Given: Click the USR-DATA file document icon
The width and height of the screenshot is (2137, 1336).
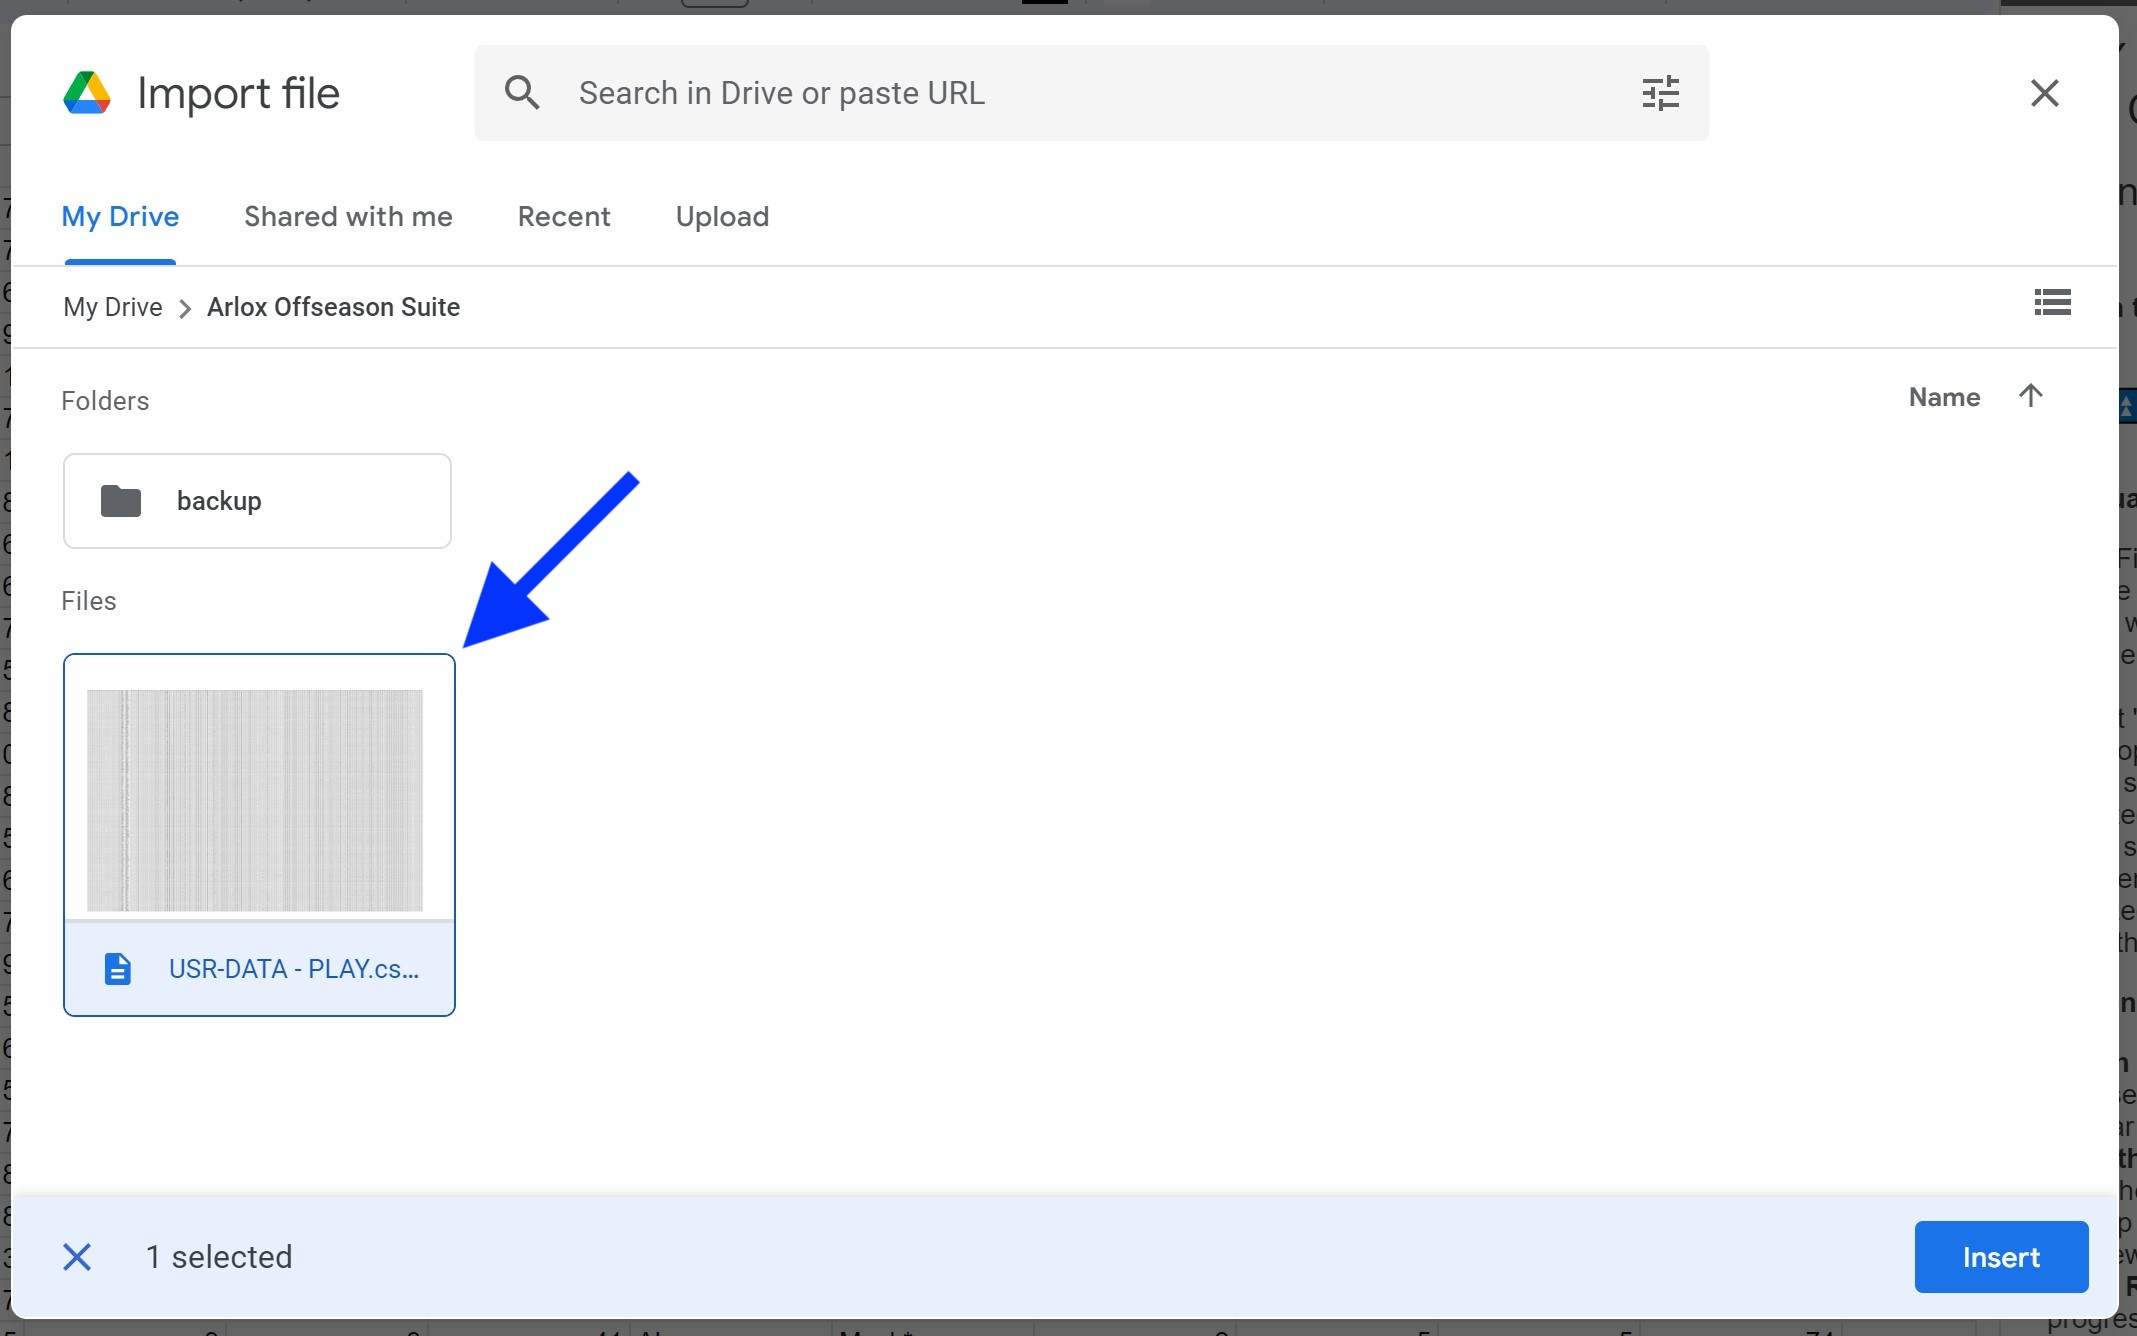Looking at the screenshot, I should pyautogui.click(x=118, y=969).
